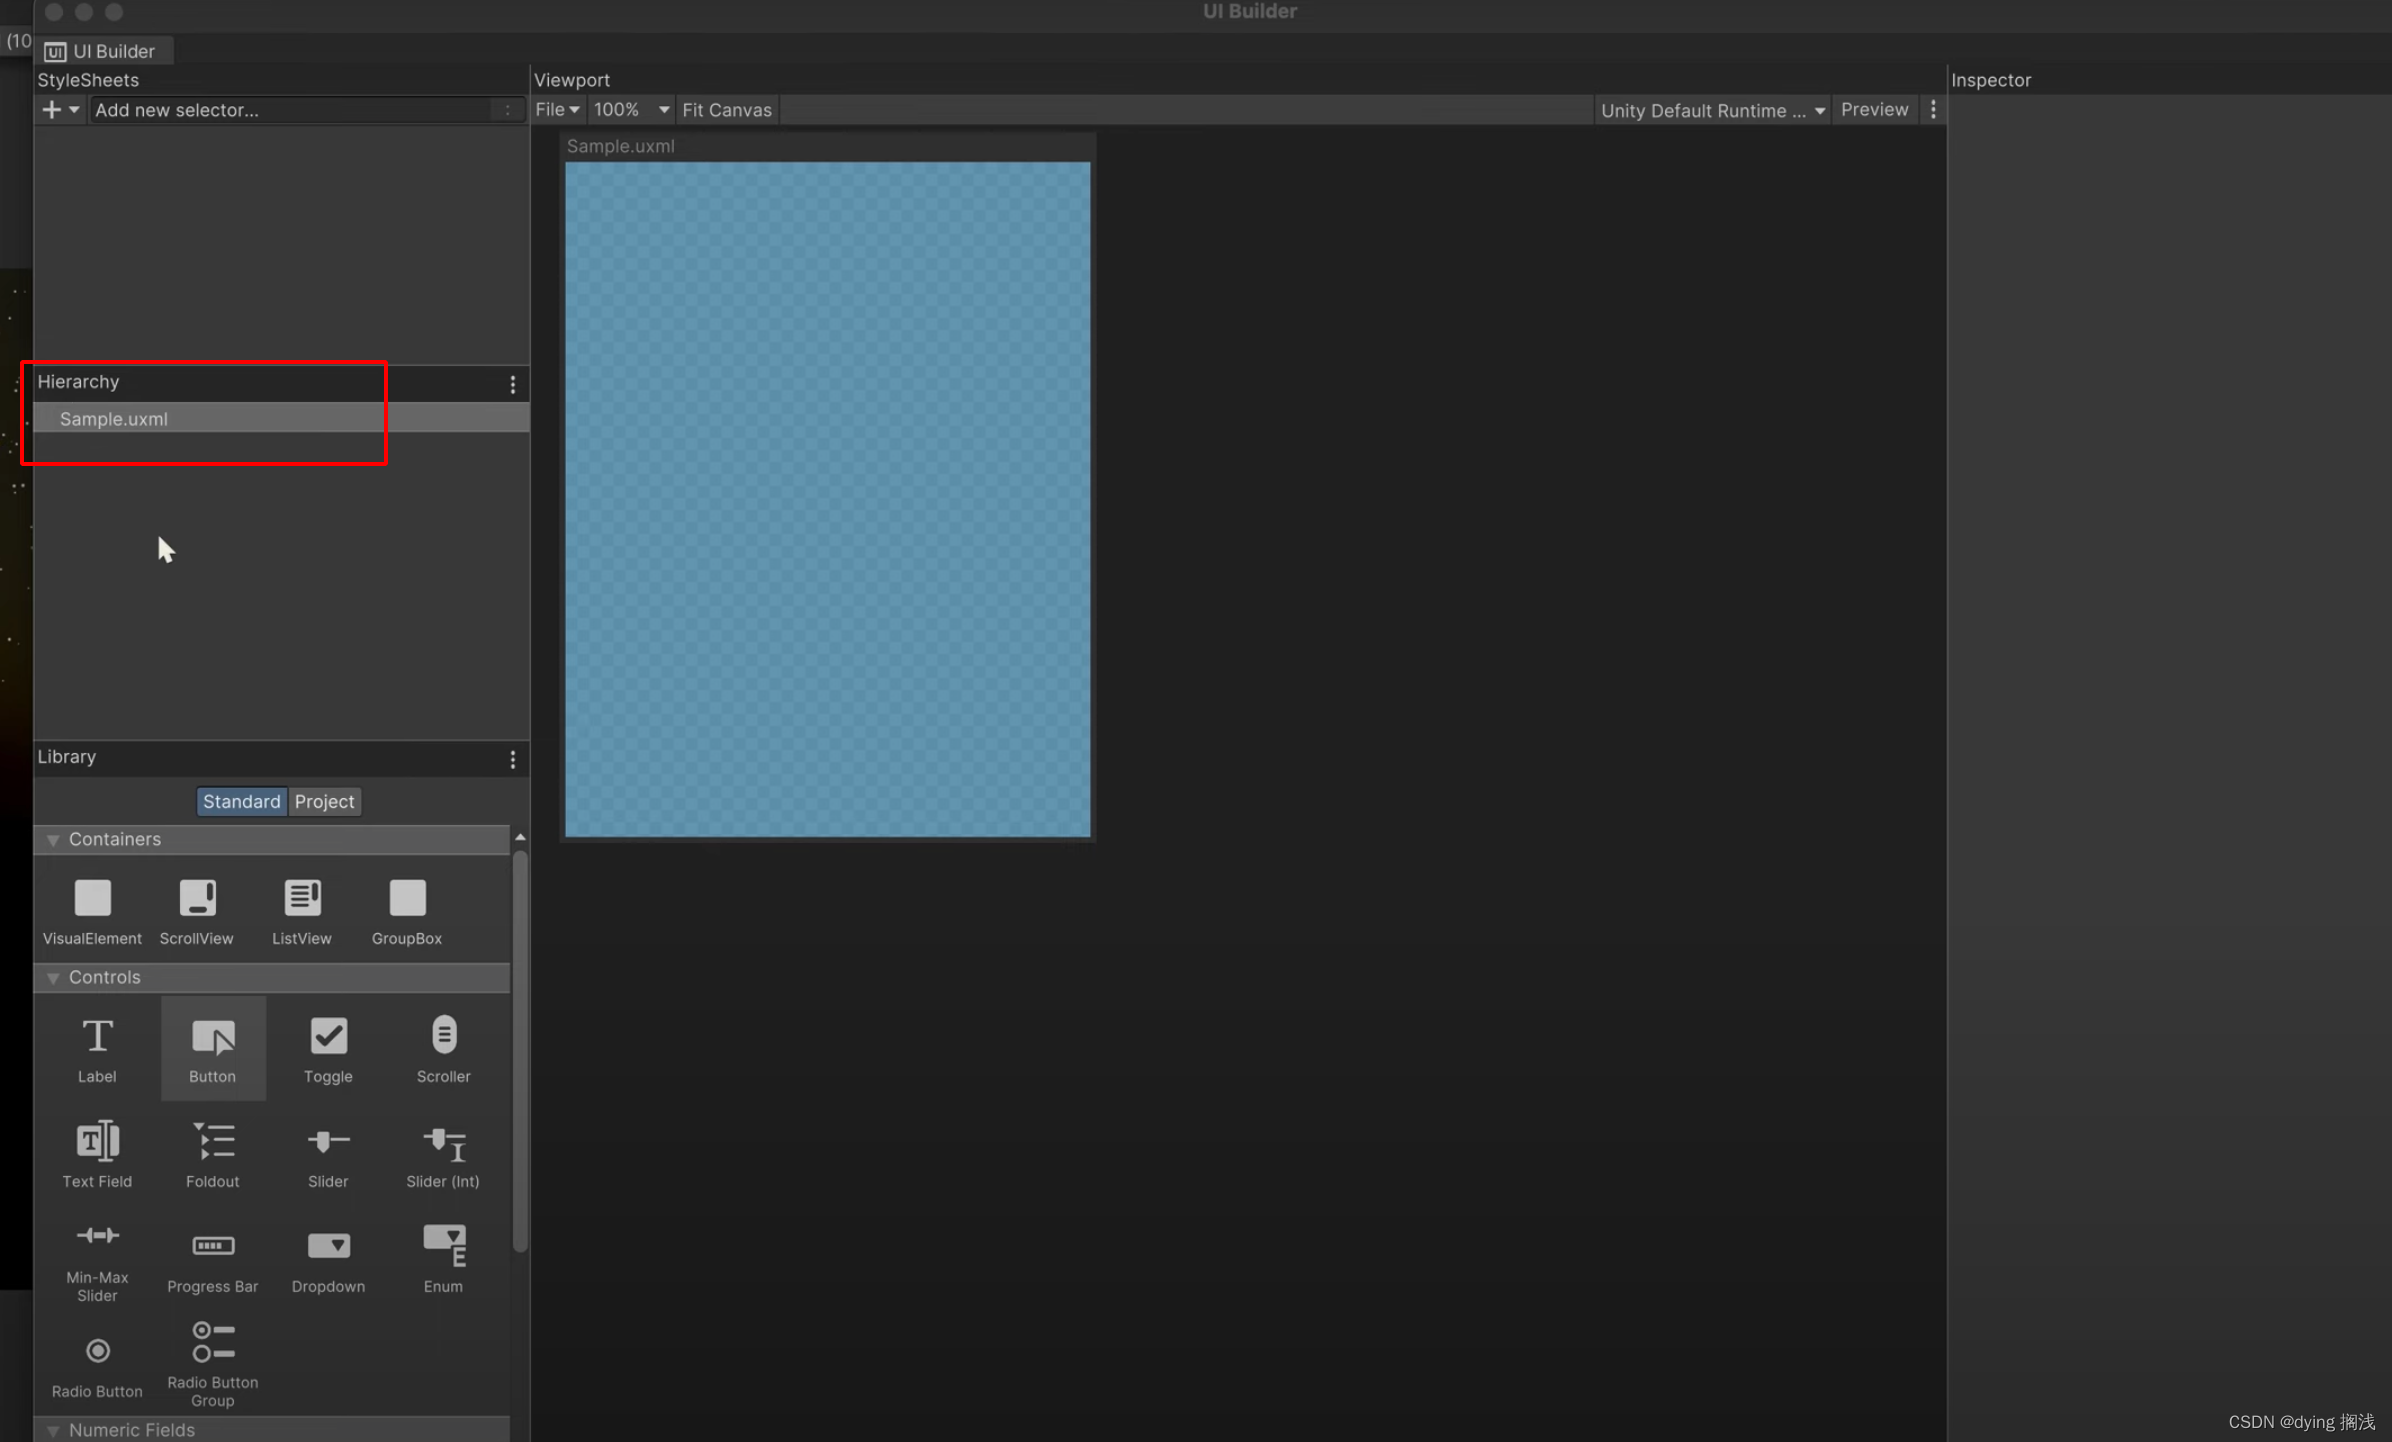Click the plus button to add a selector

(51, 109)
